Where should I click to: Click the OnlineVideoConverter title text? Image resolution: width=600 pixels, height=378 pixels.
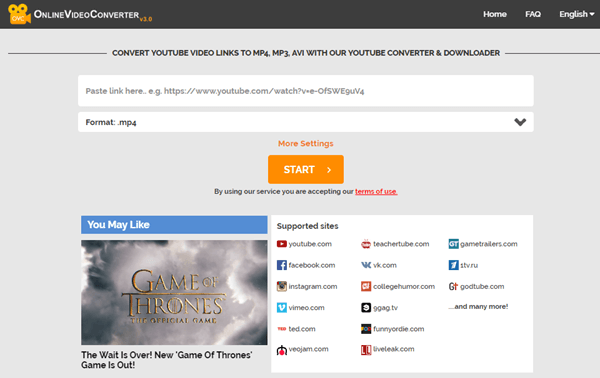tap(86, 15)
